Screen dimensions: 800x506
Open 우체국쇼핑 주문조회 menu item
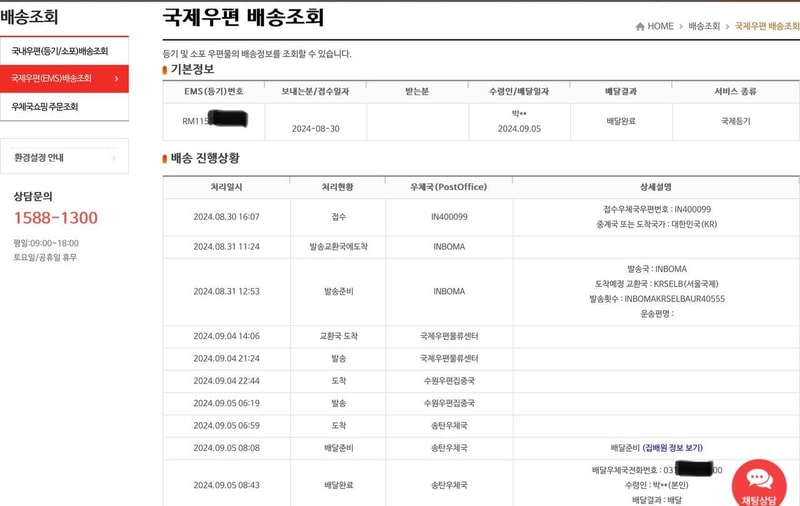point(45,106)
